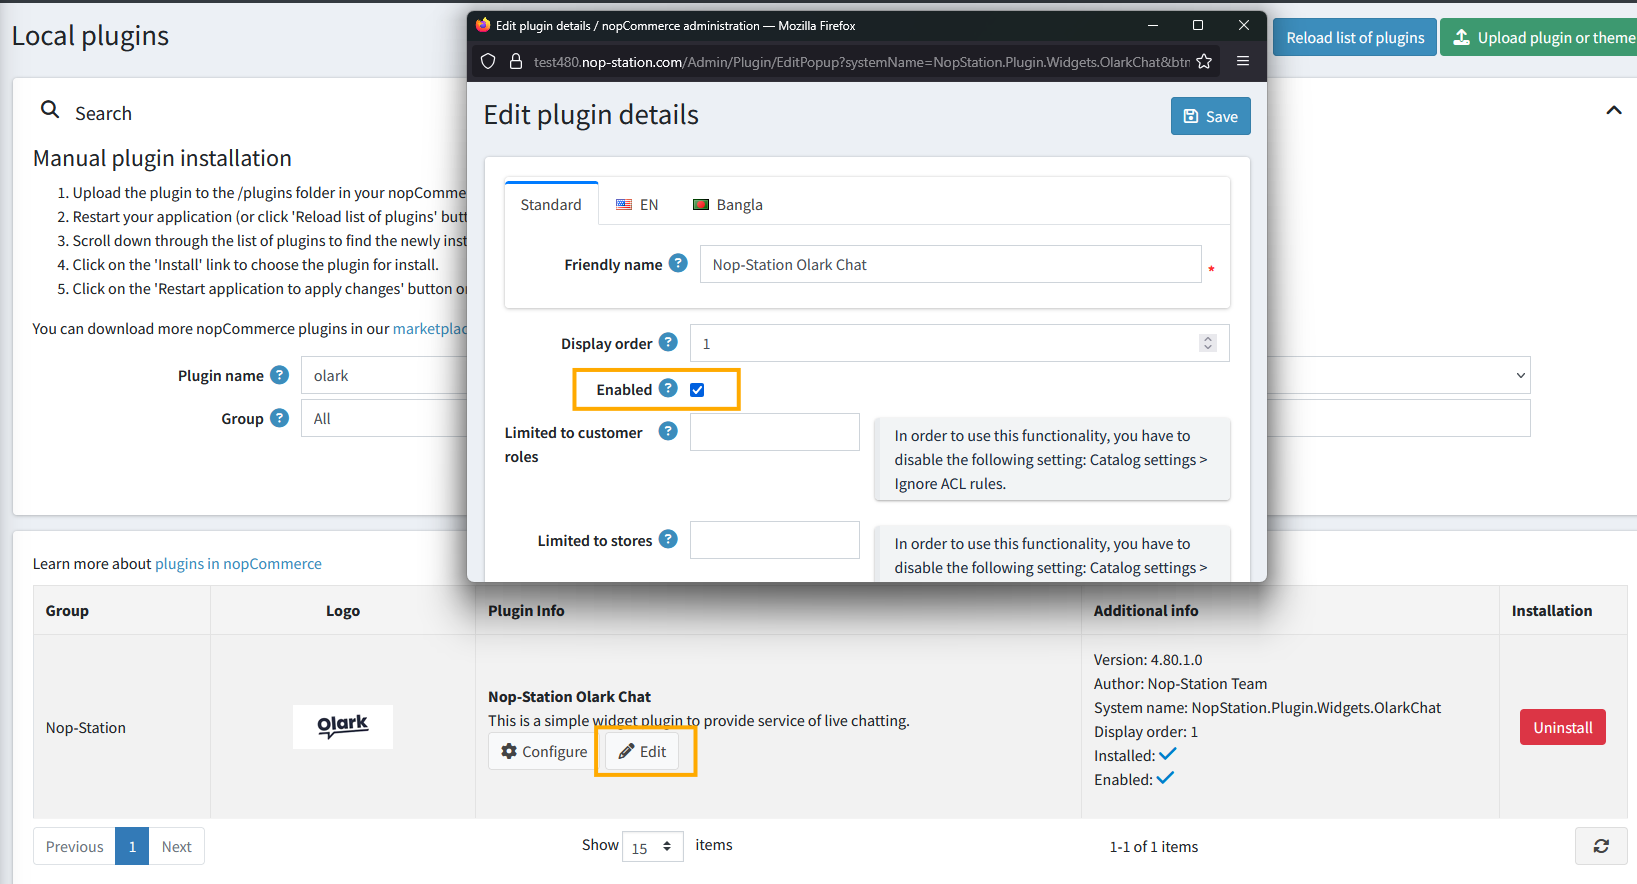Image resolution: width=1637 pixels, height=884 pixels.
Task: Switch to the Bangla language tab
Action: (728, 204)
